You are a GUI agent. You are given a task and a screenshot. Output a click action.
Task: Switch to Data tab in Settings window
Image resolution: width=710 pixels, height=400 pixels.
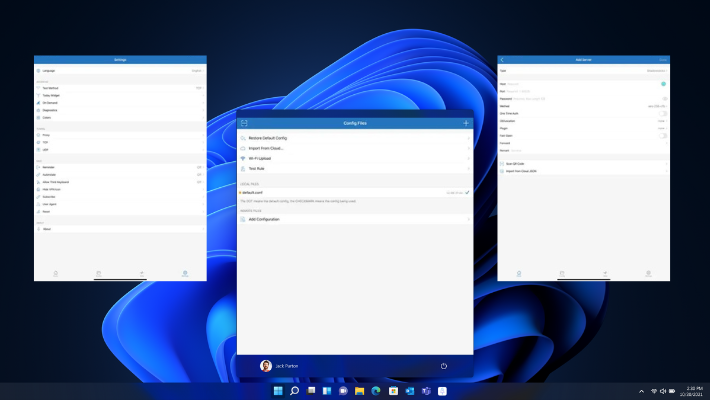click(142, 274)
